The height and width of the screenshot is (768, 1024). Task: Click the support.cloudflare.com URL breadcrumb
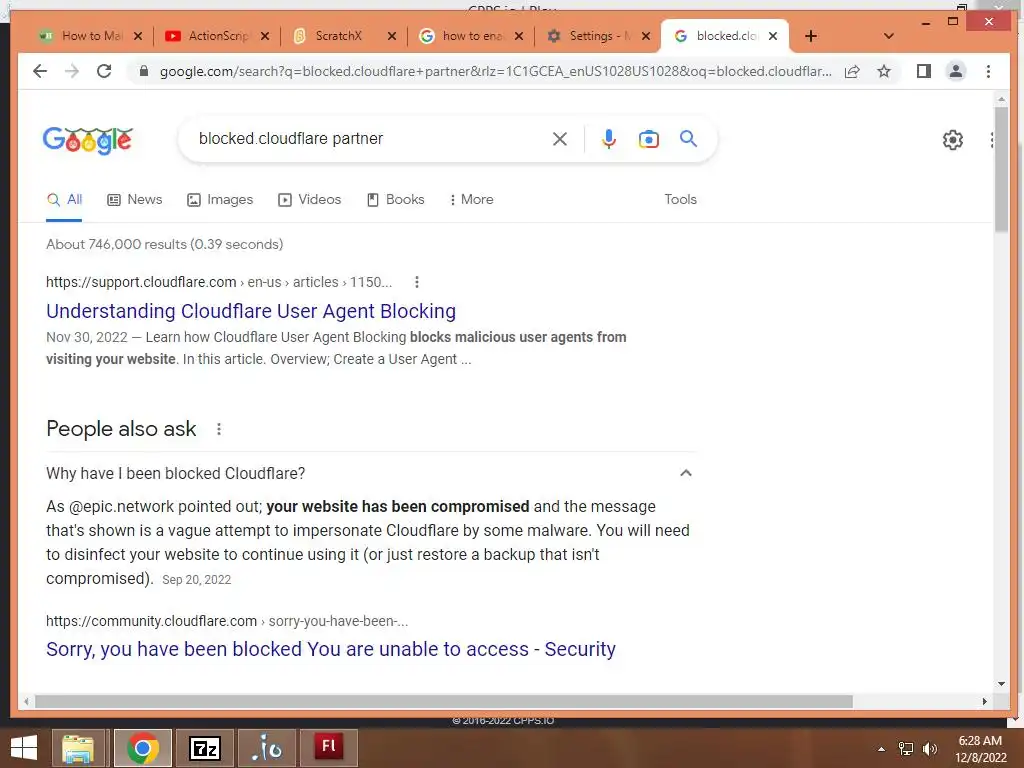coord(219,282)
